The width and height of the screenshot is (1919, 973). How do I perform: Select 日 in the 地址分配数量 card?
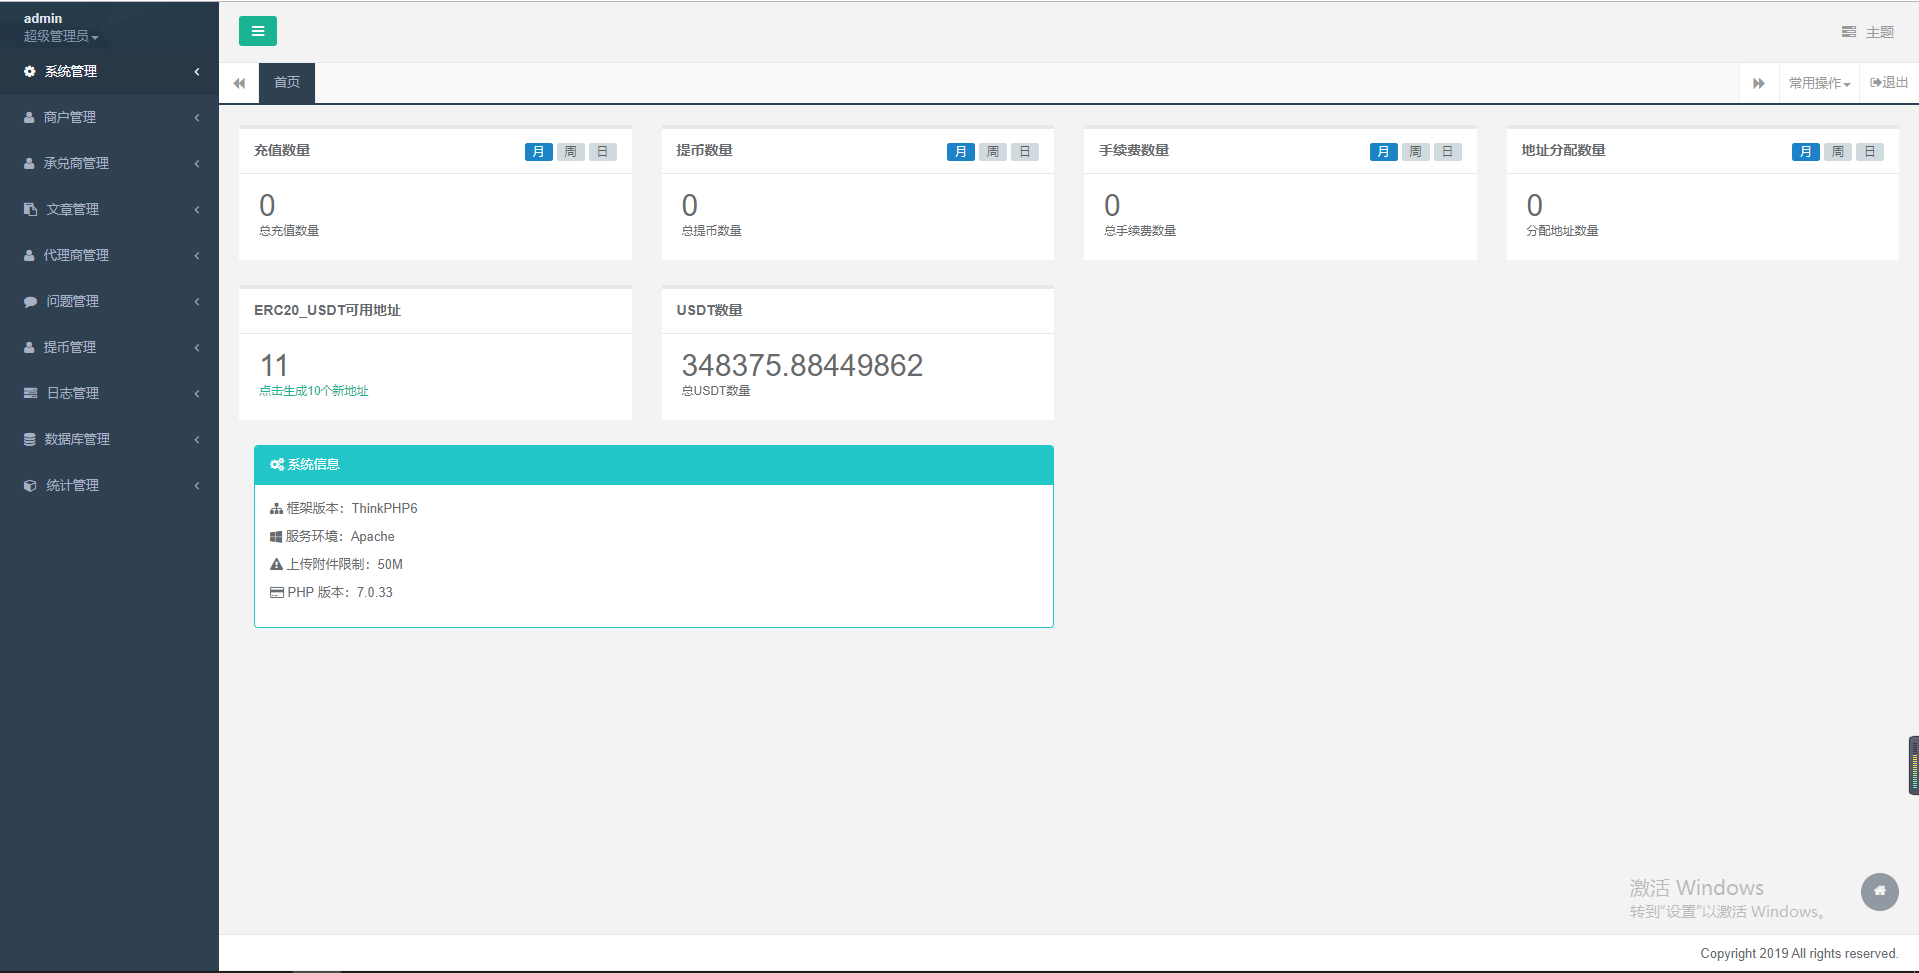pos(1869,152)
